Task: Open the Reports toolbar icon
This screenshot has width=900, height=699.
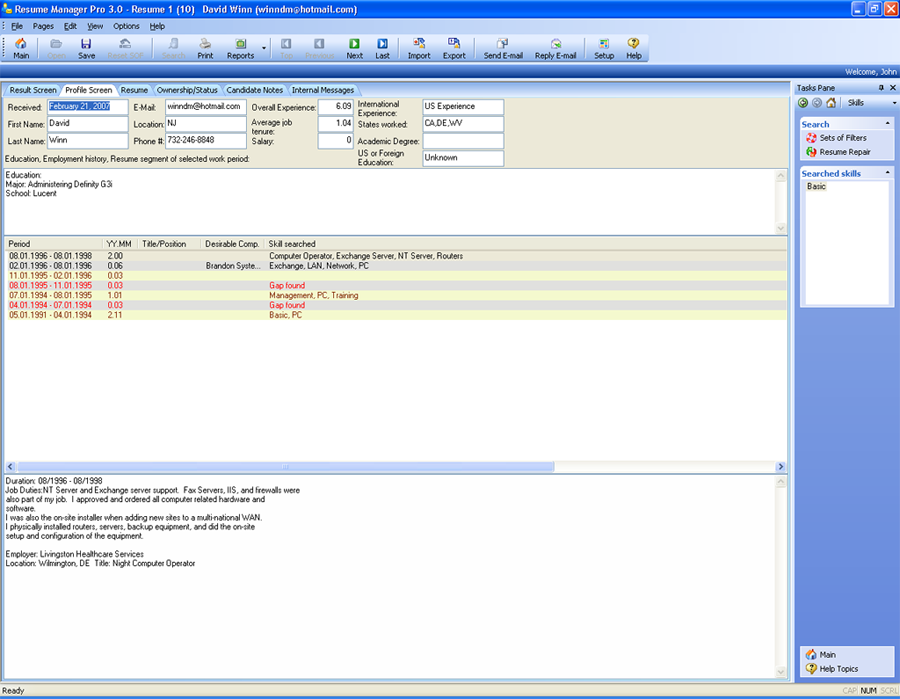Action: 240,48
